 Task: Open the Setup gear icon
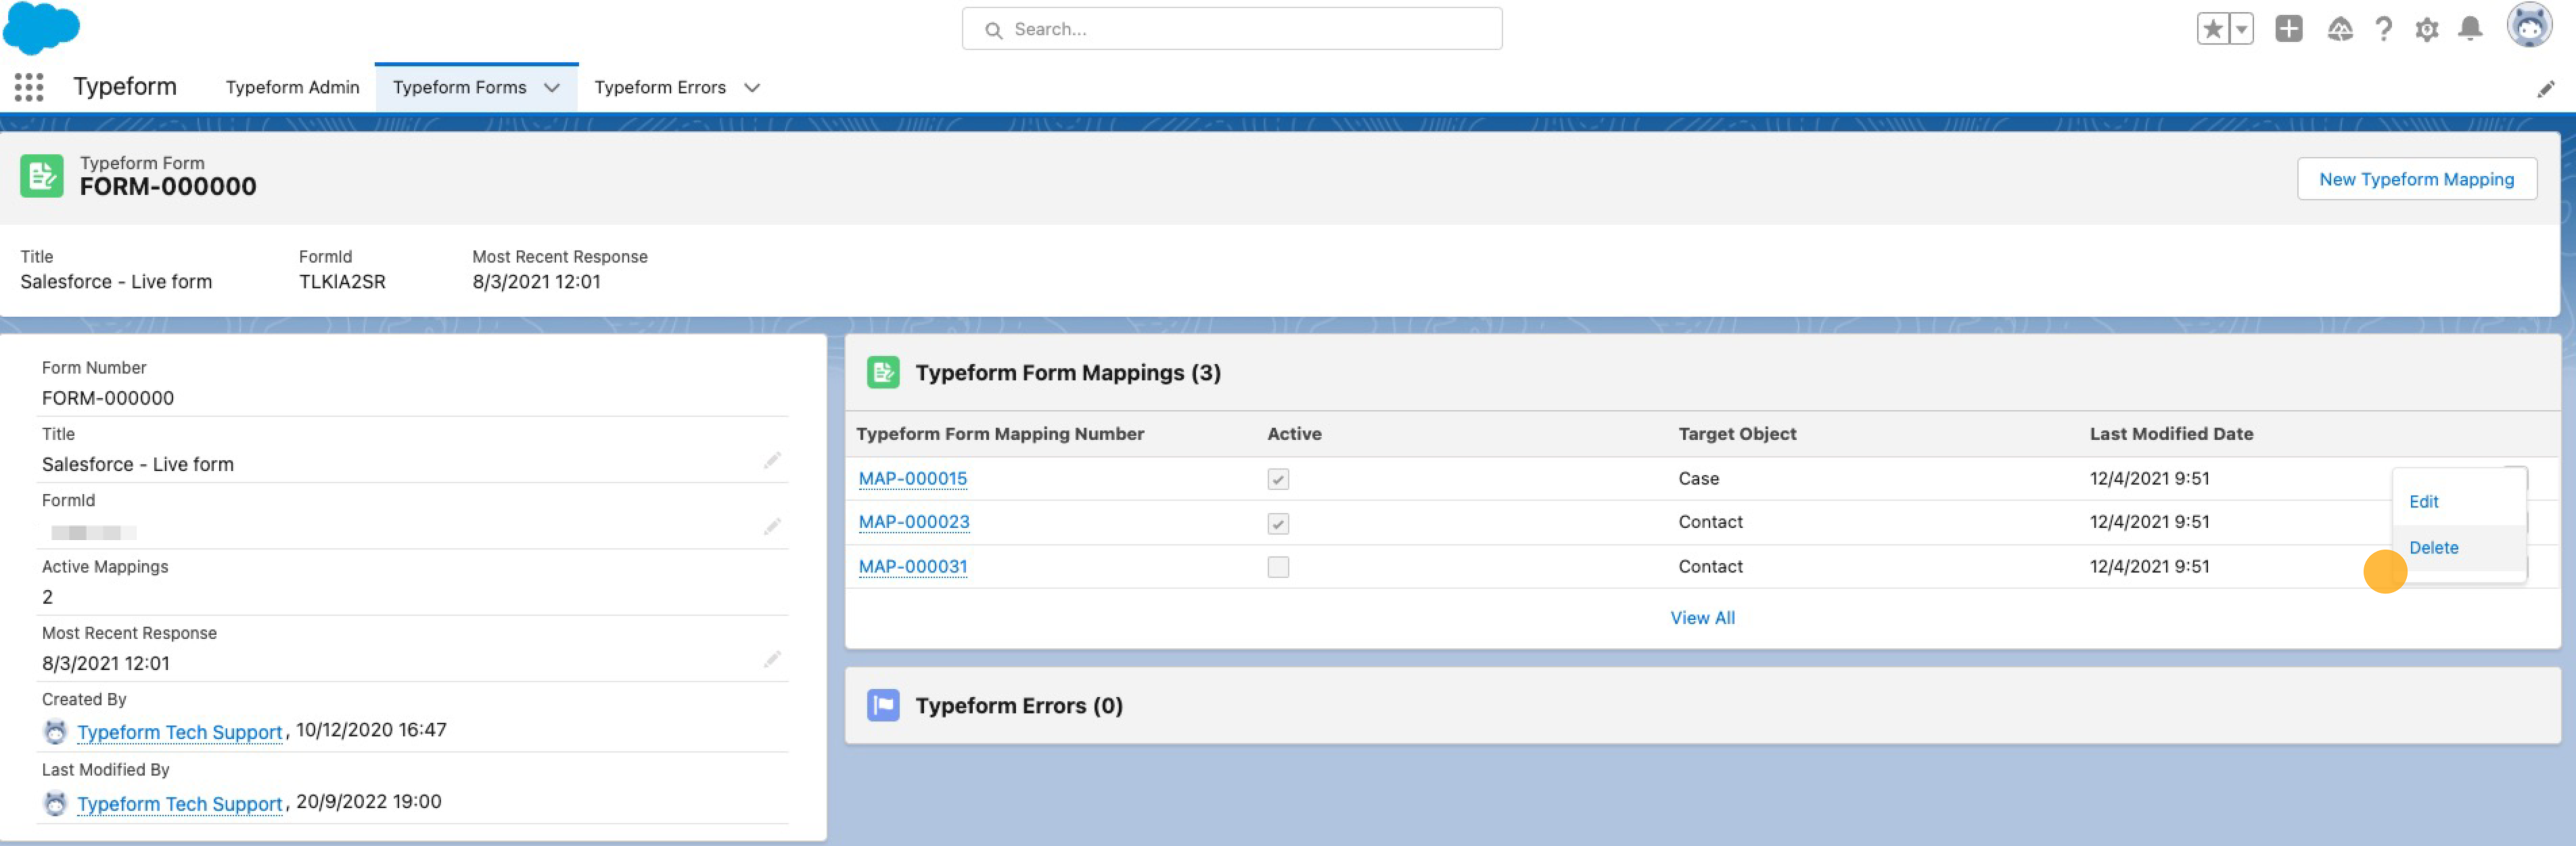coord(2427,29)
